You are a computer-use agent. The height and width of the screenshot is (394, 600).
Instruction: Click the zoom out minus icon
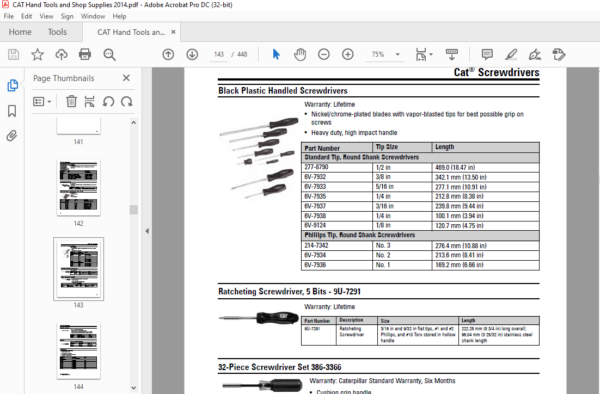[324, 54]
